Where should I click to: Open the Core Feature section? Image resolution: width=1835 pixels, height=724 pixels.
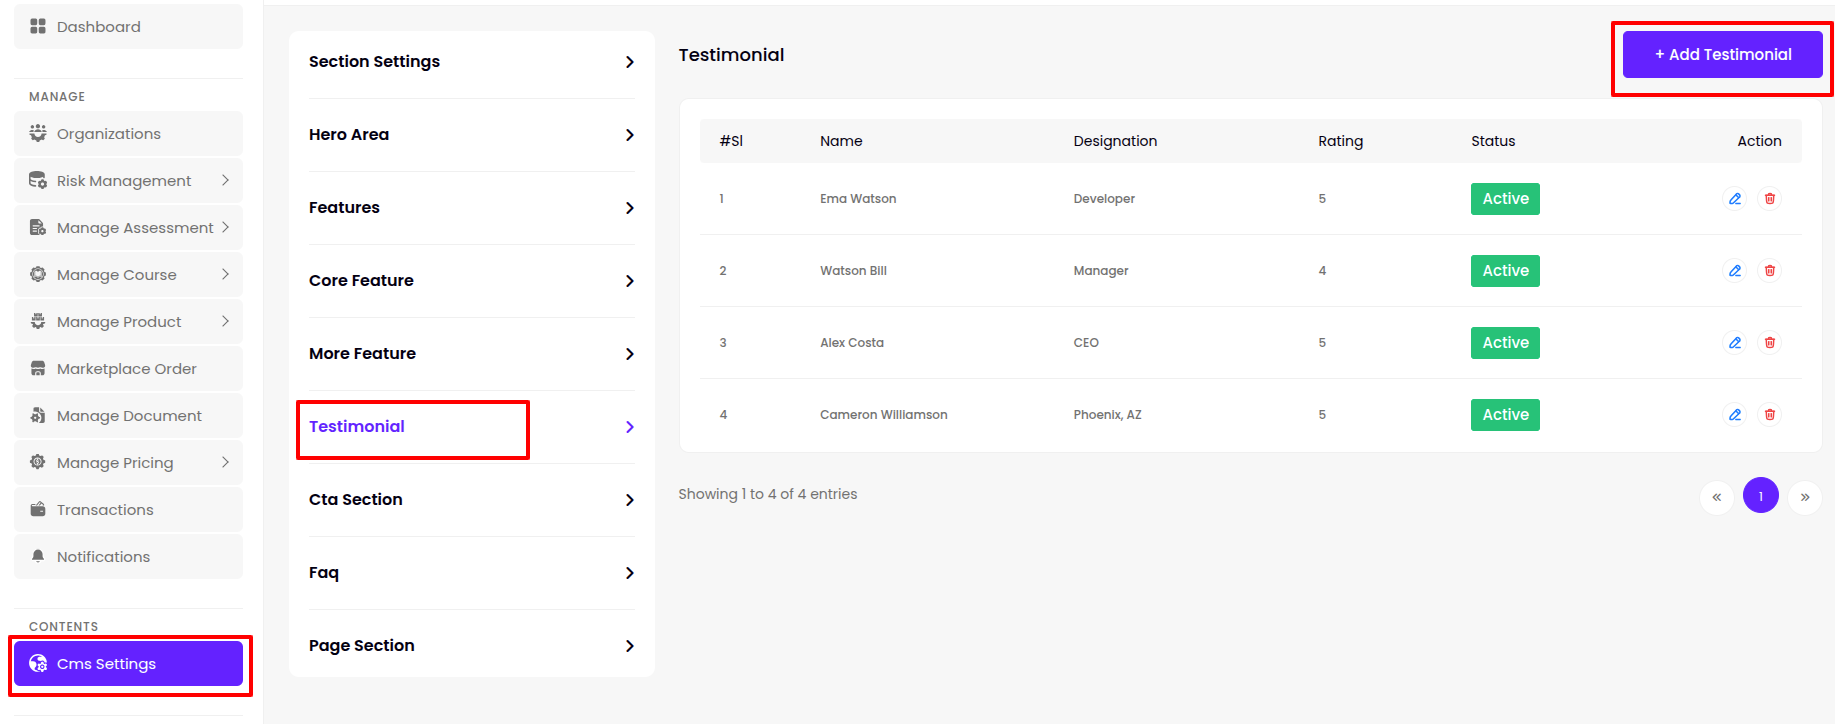pyautogui.click(x=471, y=281)
